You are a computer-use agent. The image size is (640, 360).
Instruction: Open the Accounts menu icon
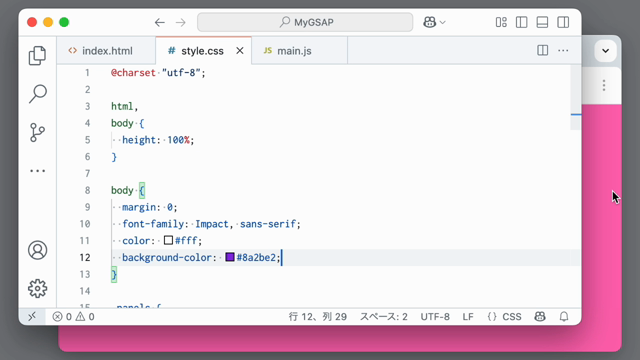37,250
